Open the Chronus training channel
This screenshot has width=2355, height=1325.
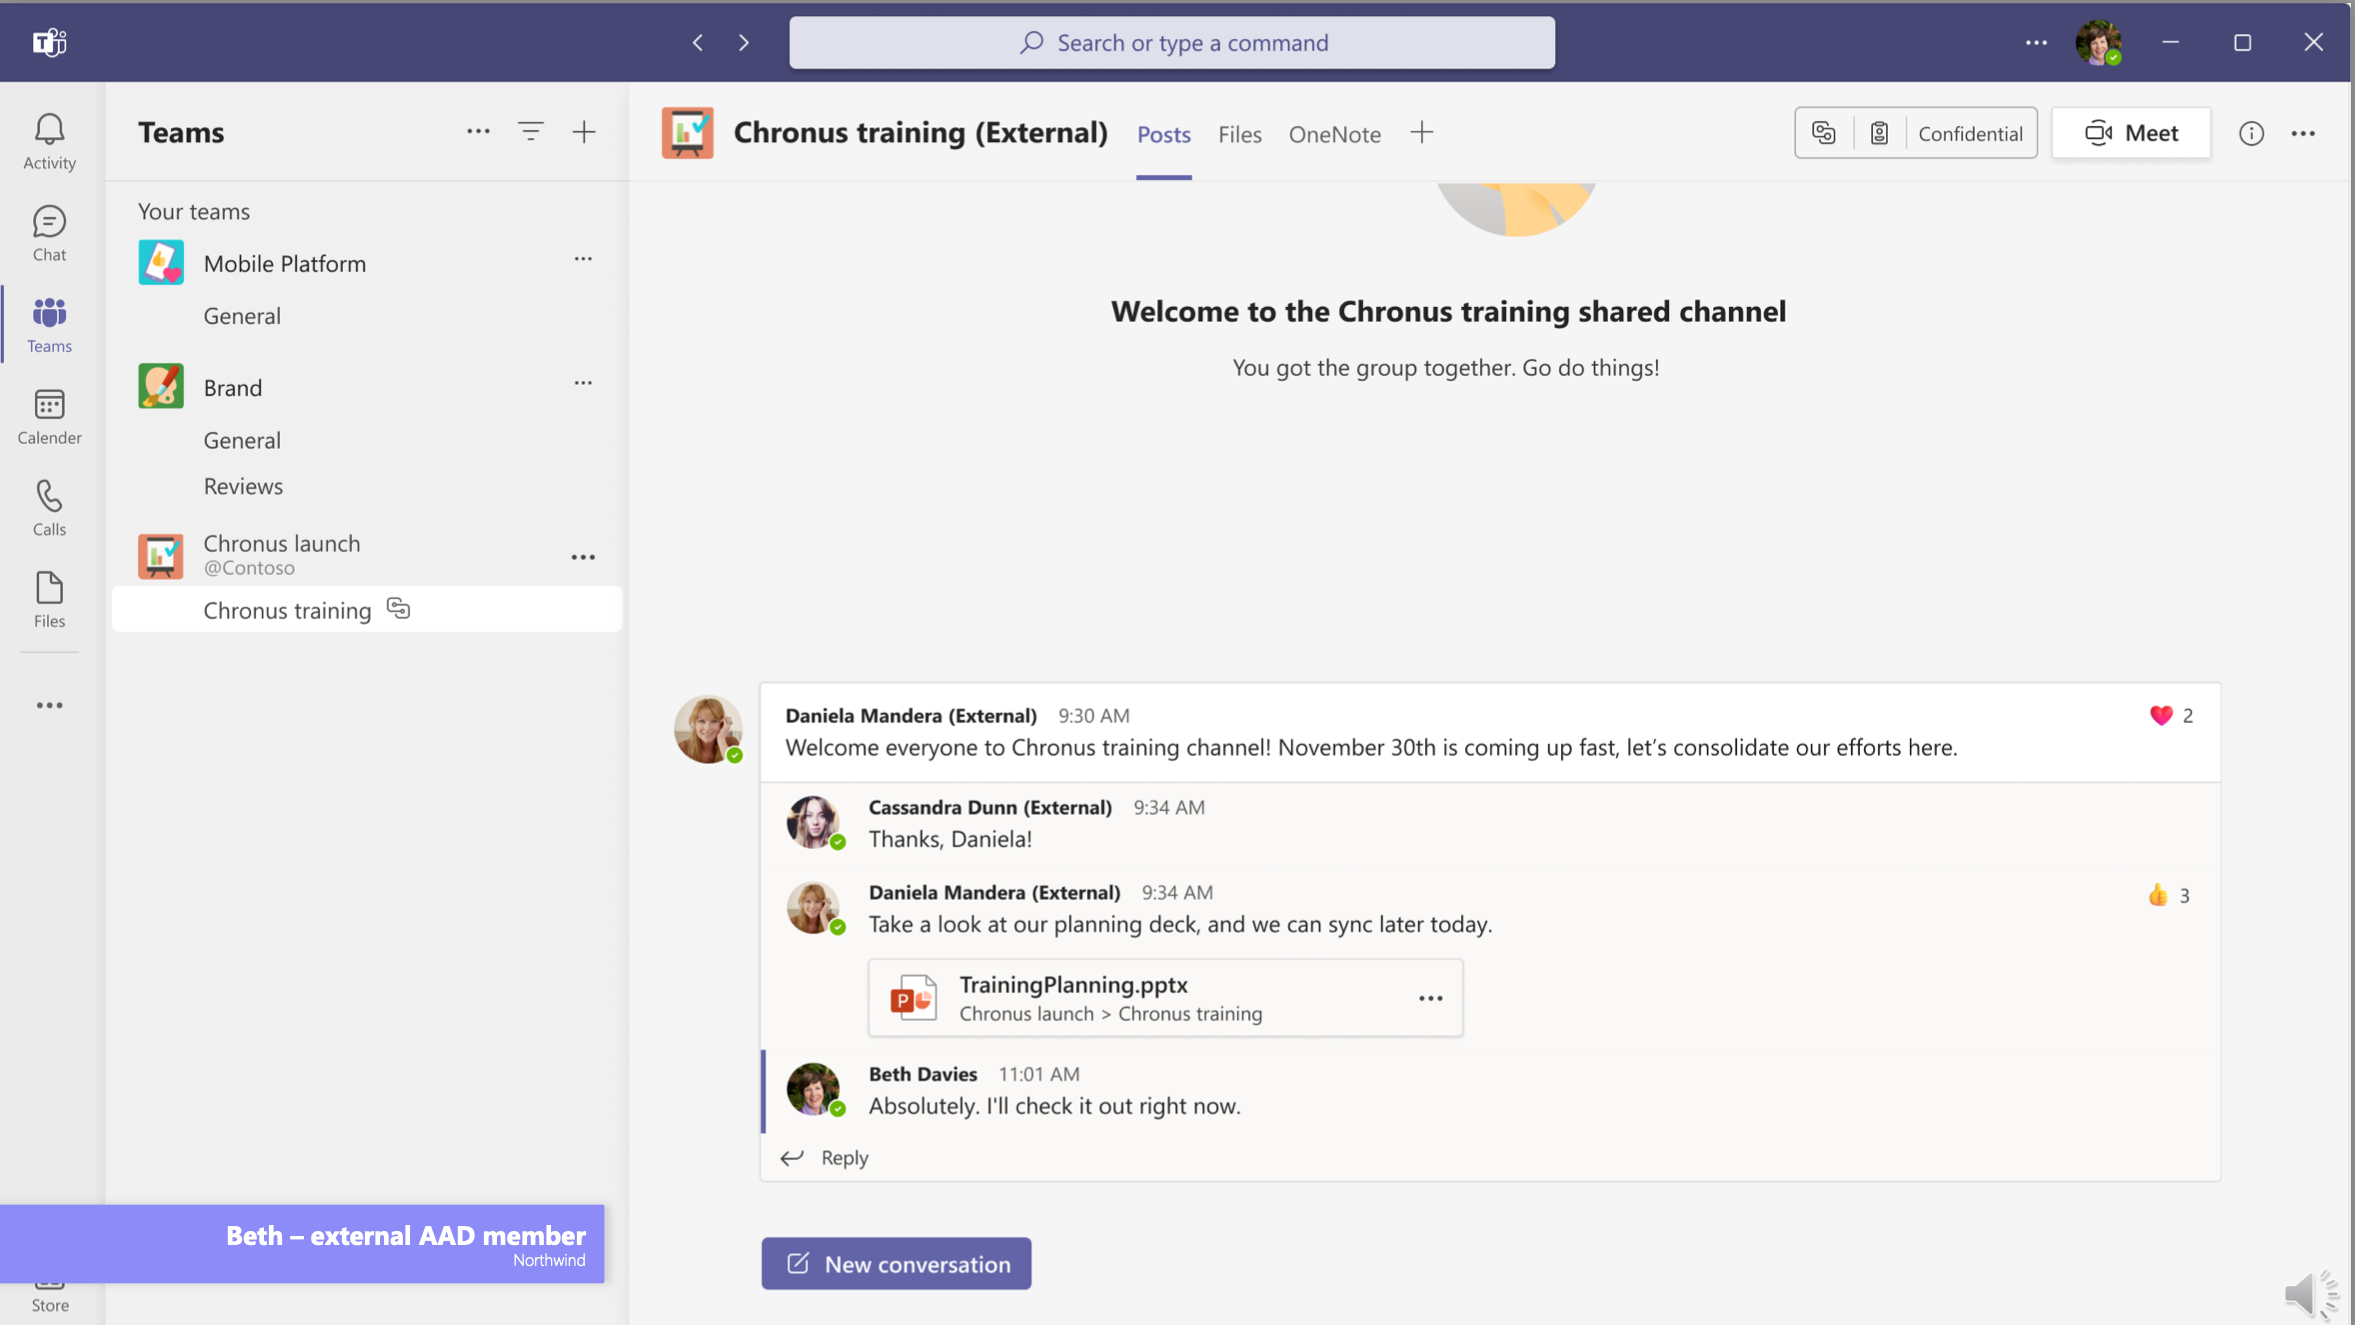click(366, 609)
